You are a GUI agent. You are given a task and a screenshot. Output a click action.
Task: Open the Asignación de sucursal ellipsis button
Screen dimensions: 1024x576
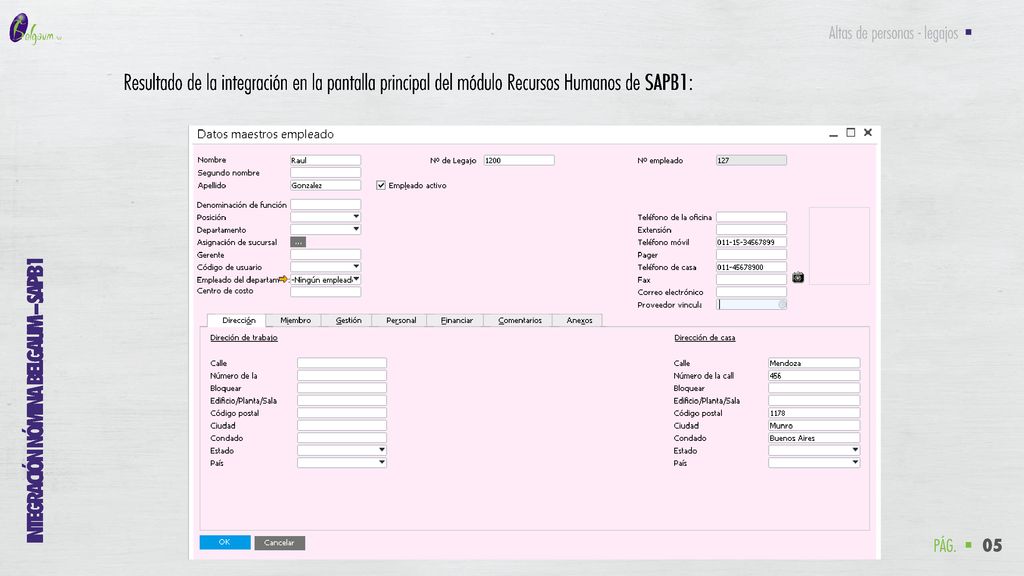pos(298,242)
